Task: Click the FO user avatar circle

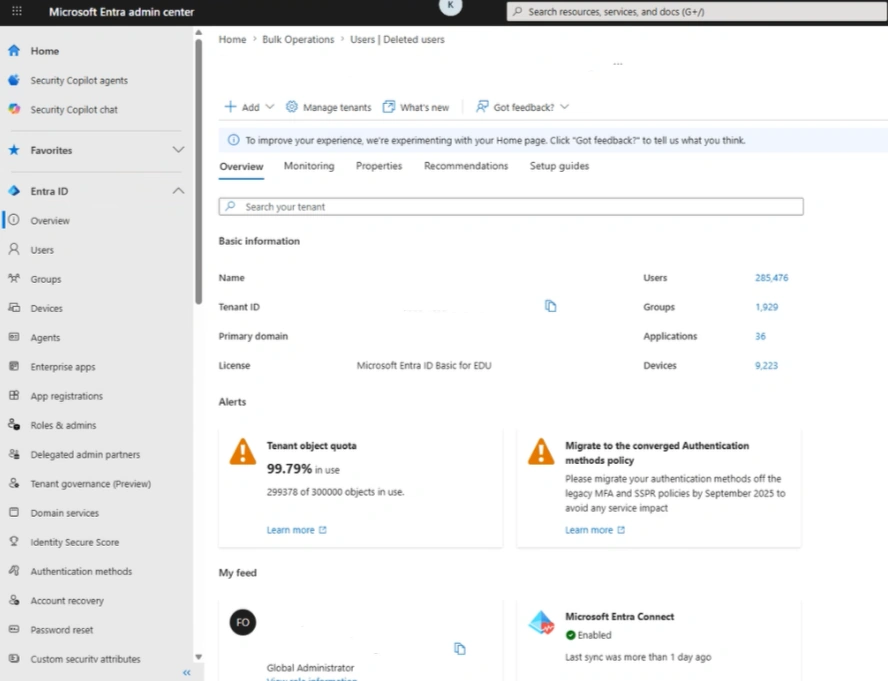Action: (x=243, y=622)
